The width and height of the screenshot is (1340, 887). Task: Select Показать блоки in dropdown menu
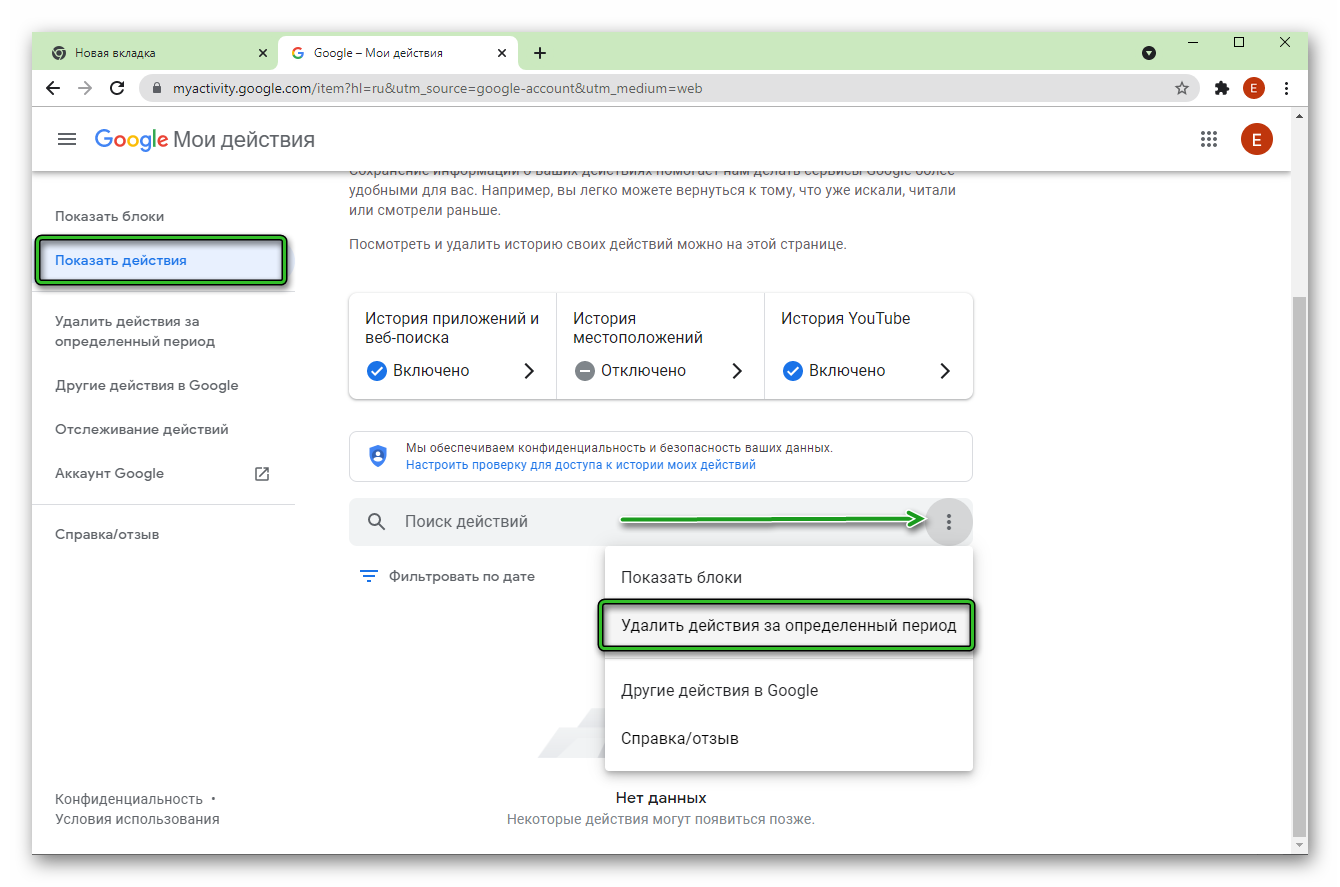click(789, 577)
